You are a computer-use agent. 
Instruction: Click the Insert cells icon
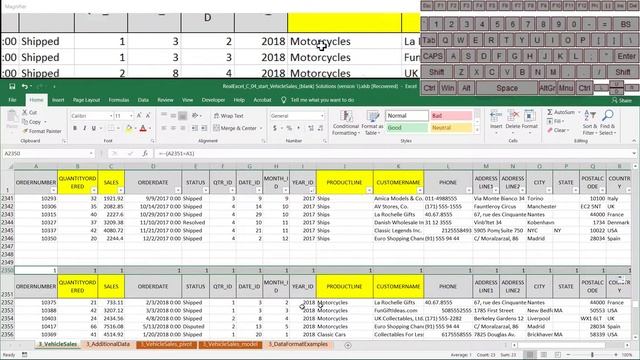point(496,116)
